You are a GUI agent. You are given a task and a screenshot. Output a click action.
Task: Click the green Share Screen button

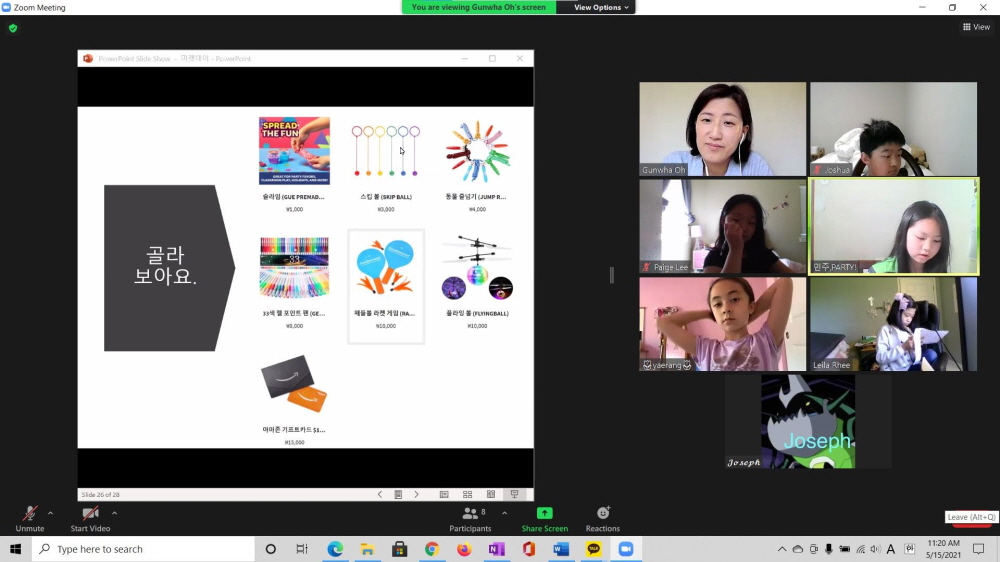click(544, 517)
